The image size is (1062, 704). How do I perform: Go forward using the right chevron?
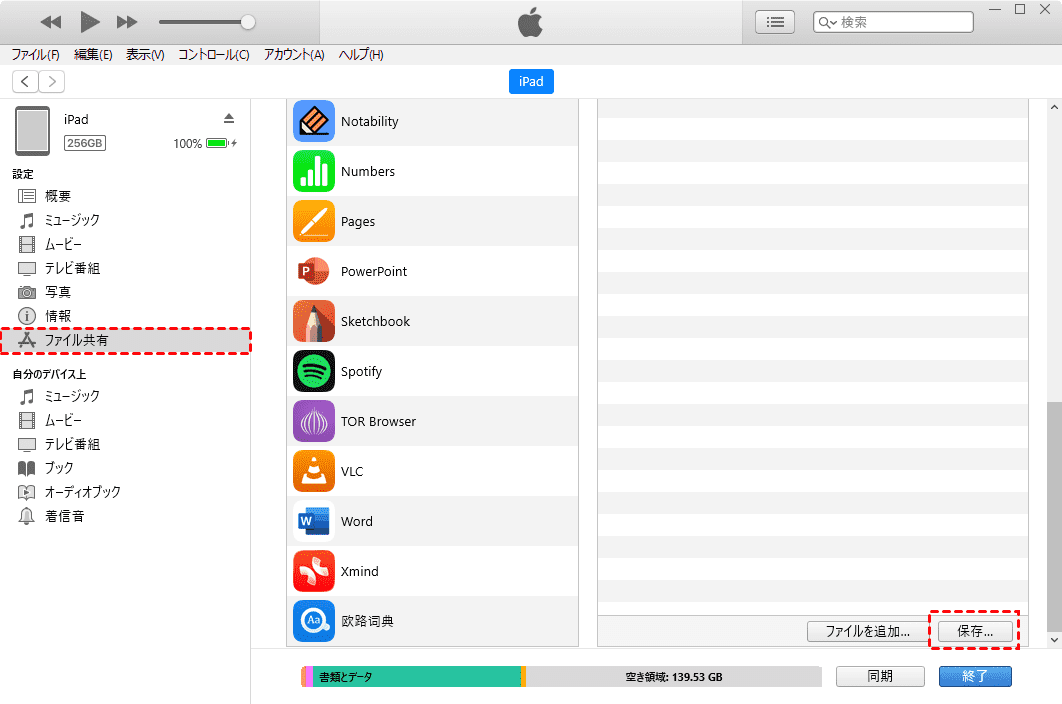pyautogui.click(x=51, y=82)
